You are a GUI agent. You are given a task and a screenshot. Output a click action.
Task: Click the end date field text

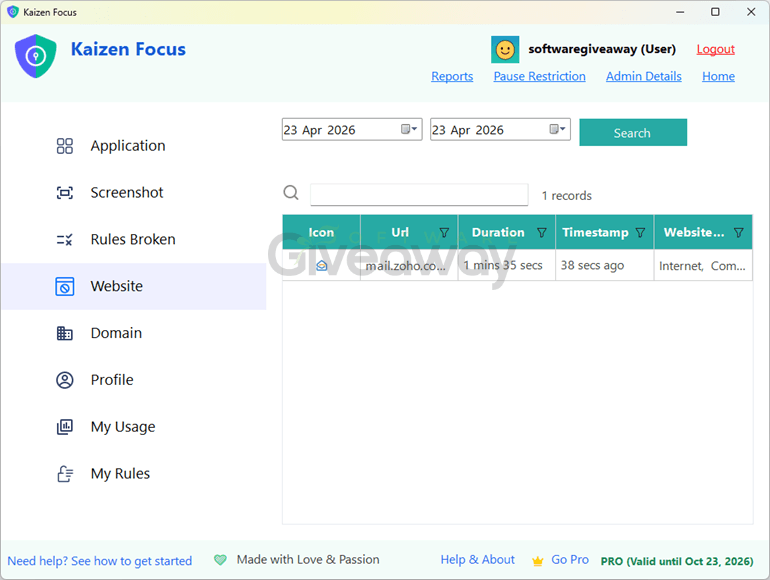pyautogui.click(x=468, y=130)
